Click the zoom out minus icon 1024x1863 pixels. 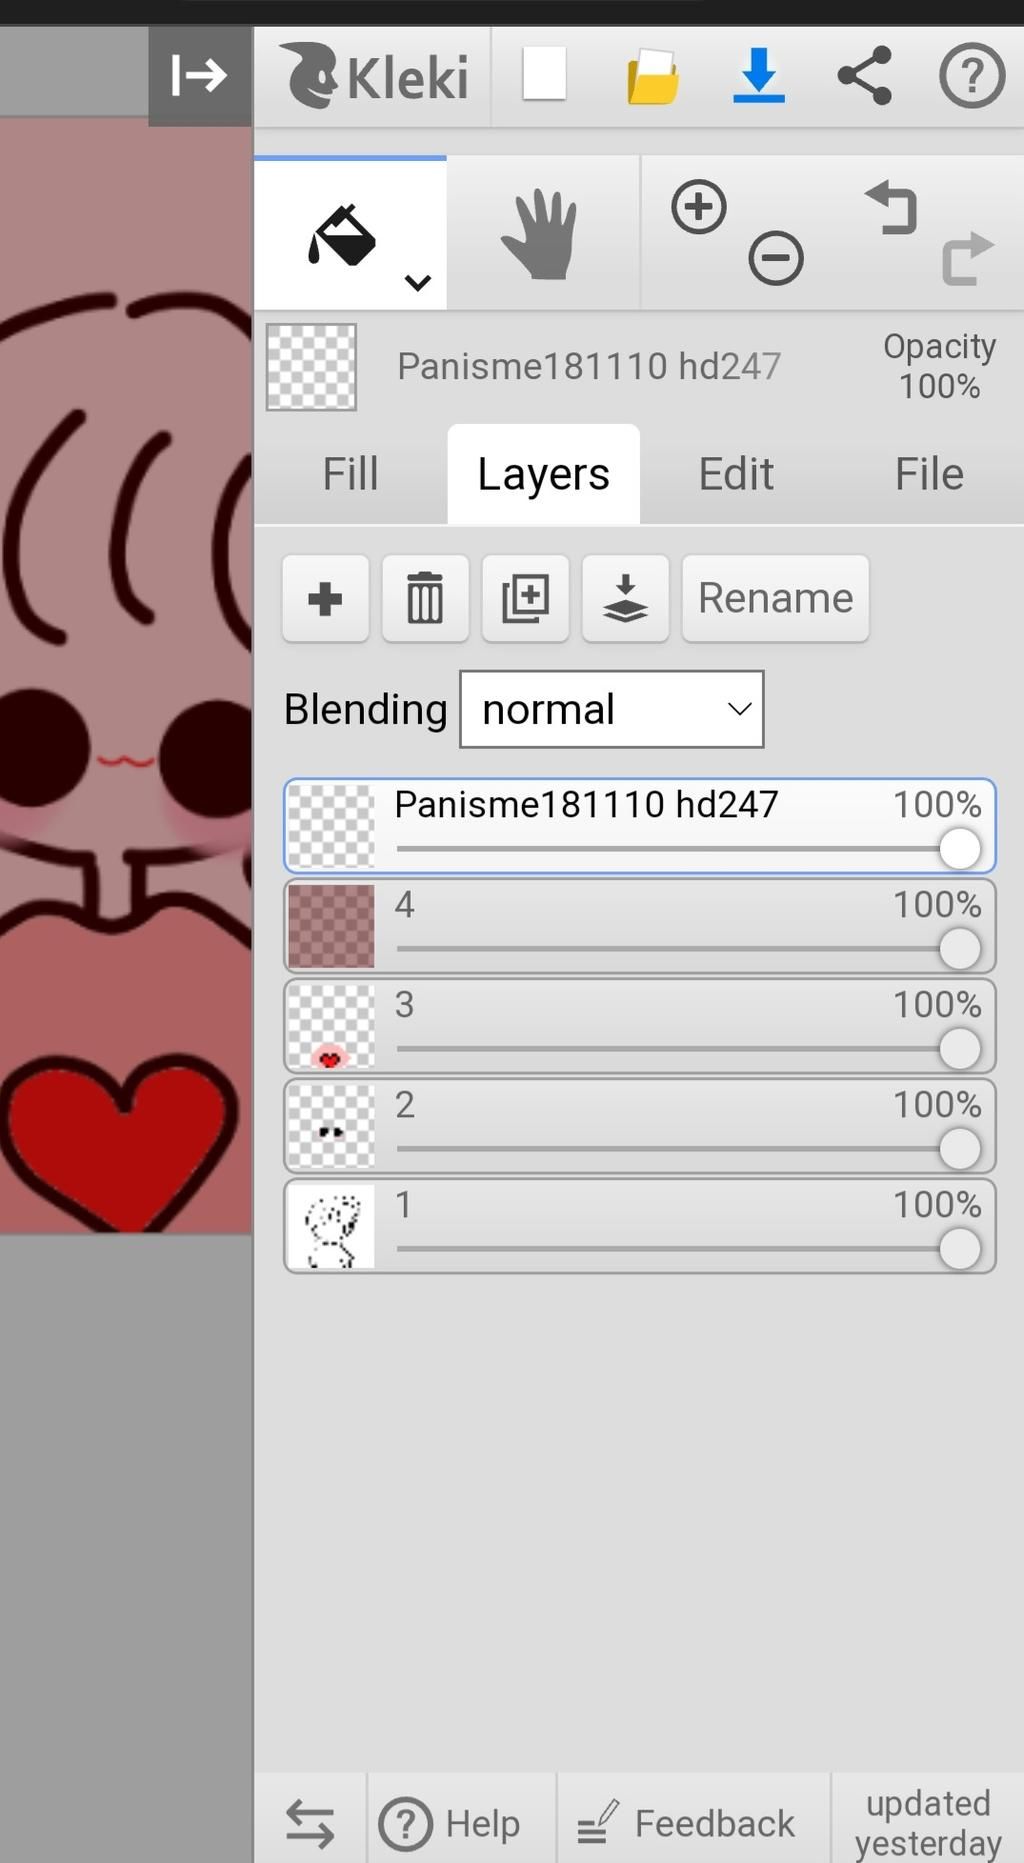coord(776,259)
